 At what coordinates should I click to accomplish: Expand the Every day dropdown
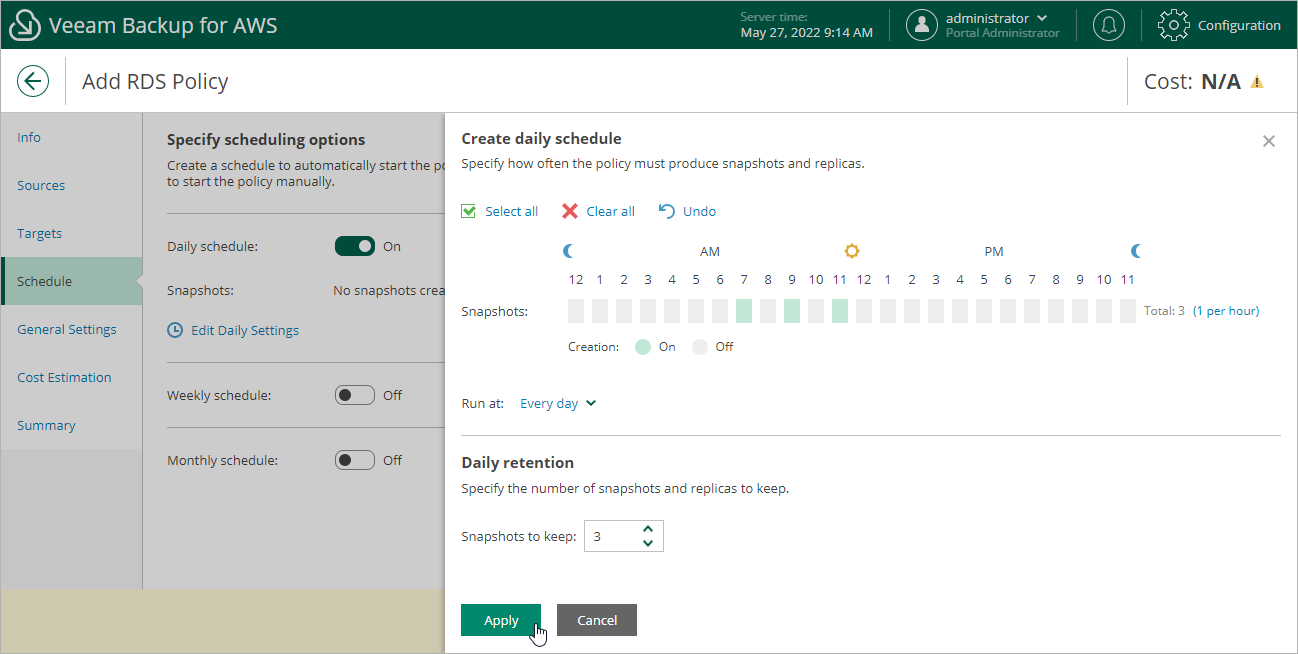pyautogui.click(x=558, y=403)
